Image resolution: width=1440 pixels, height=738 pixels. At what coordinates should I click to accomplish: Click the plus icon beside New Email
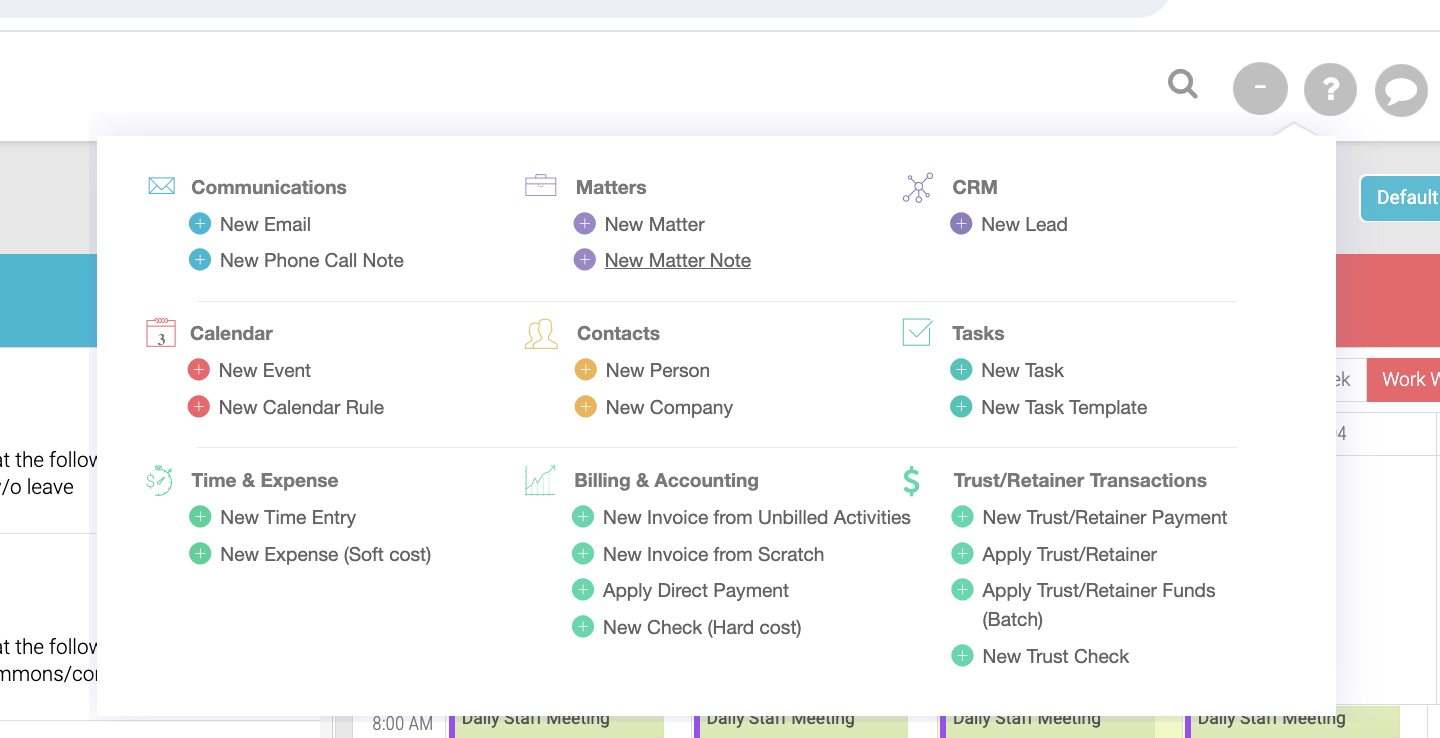pos(200,224)
